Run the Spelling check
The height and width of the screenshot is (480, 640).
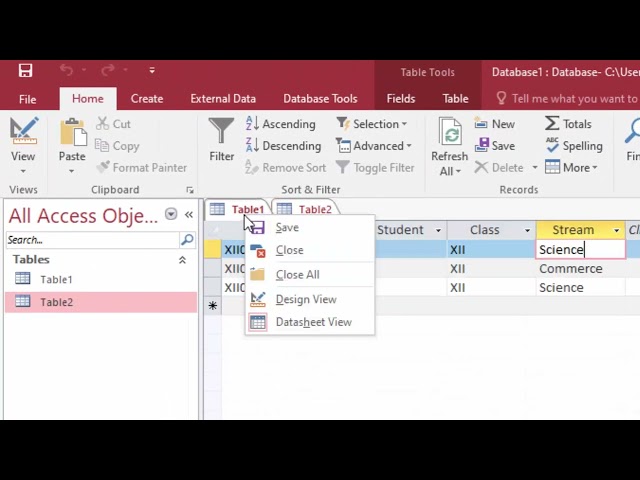(574, 146)
